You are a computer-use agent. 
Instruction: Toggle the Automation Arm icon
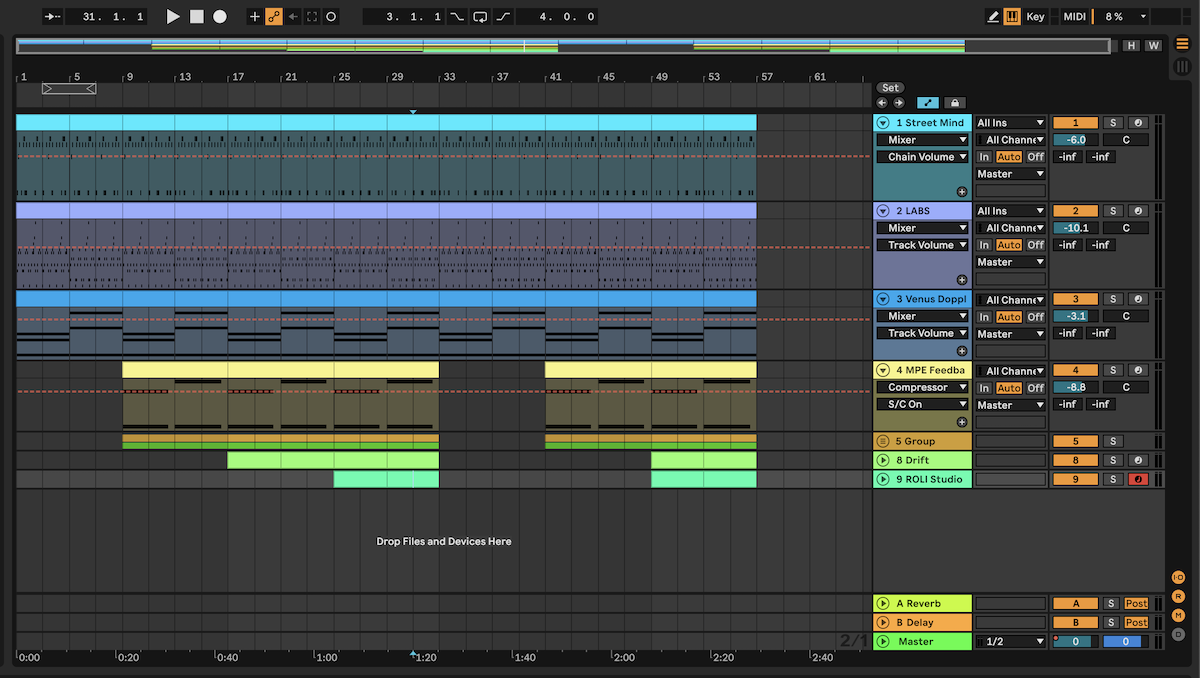[x=274, y=17]
